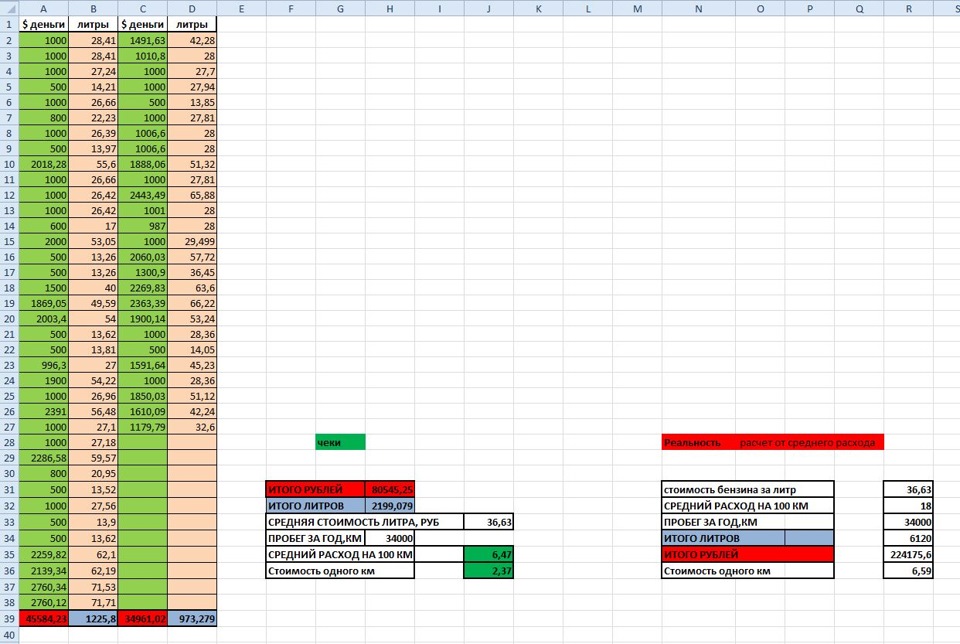The image size is (960, 644).
Task: Select the cell with value 6120
Action: click(909, 538)
